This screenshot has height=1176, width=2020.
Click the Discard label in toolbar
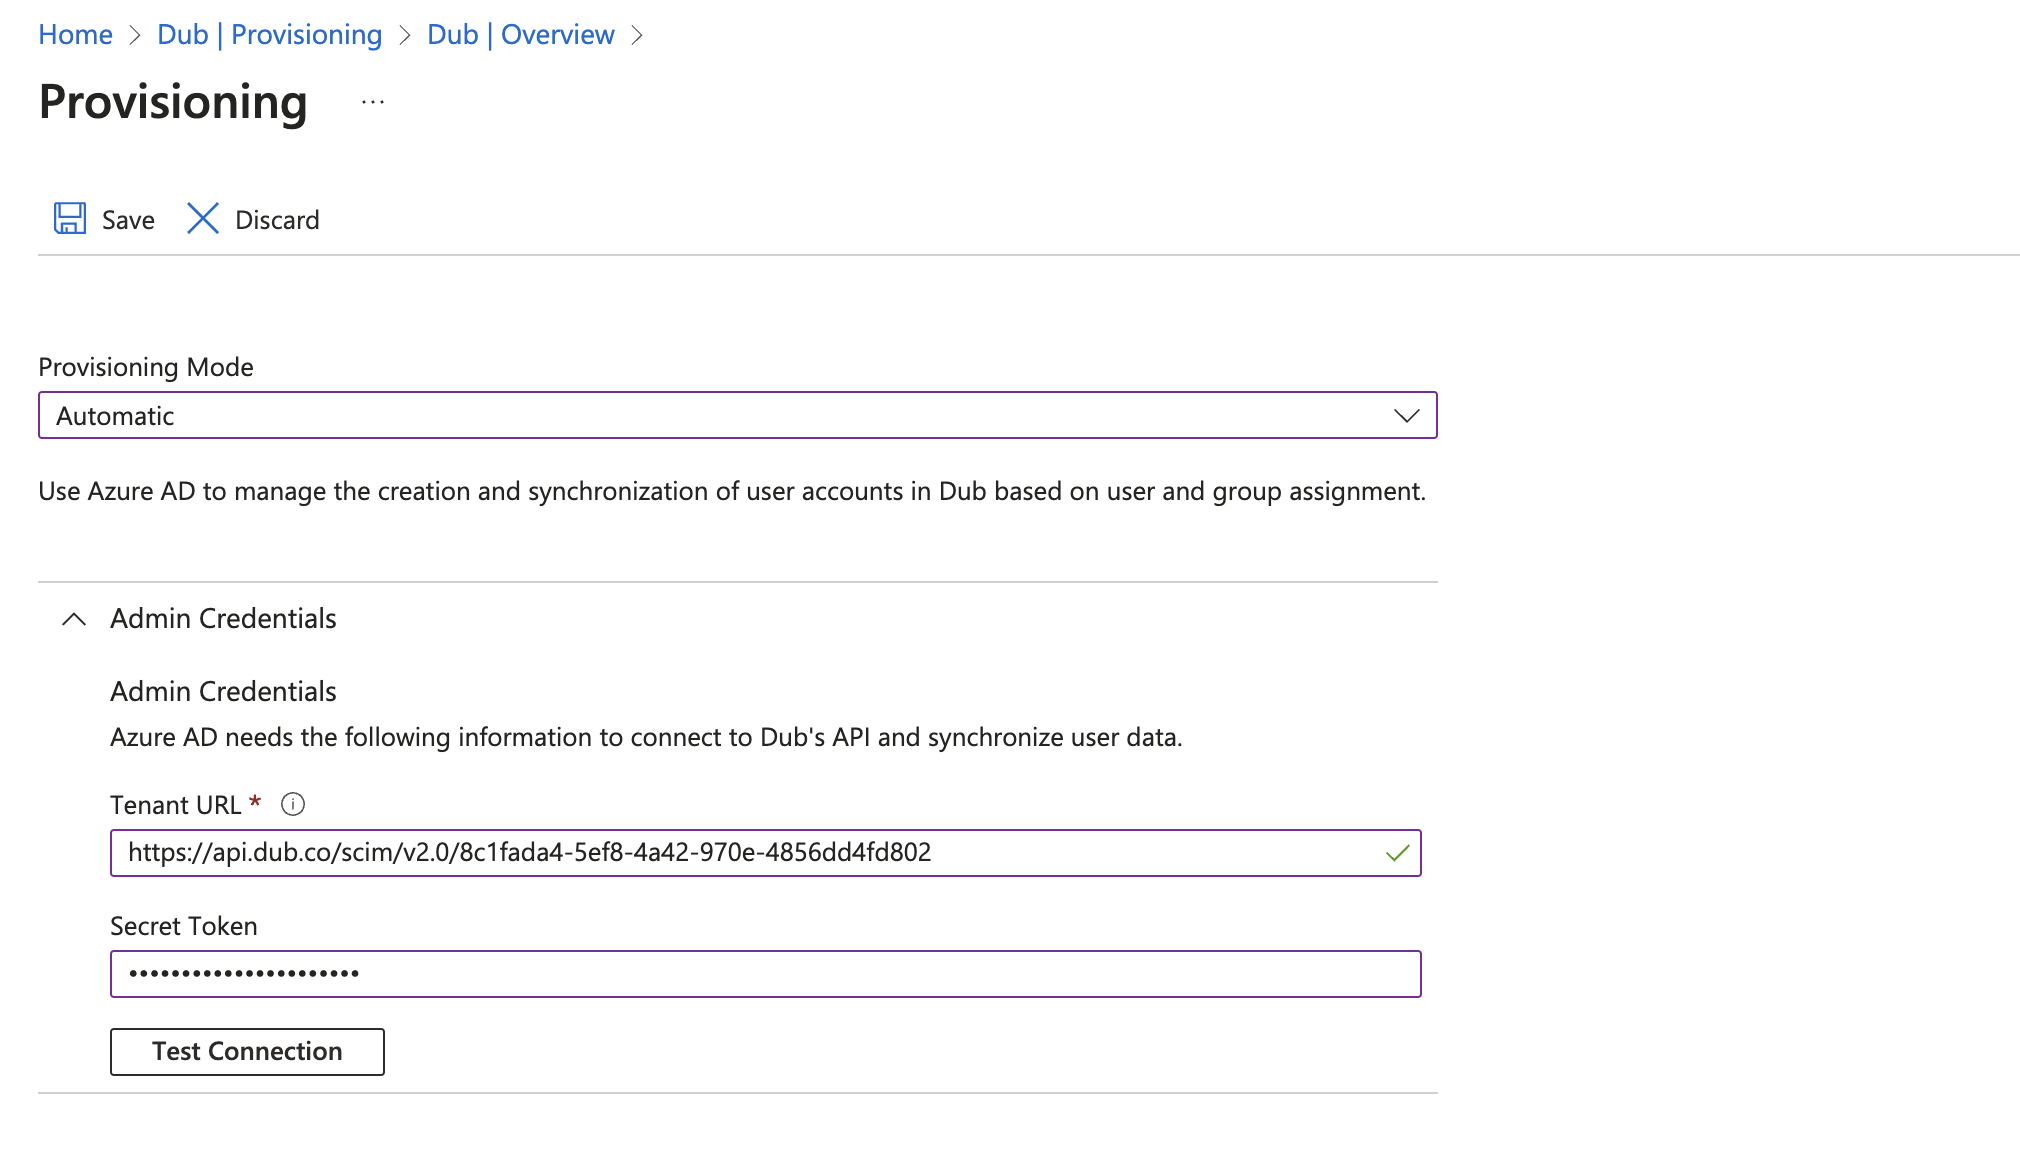click(x=277, y=220)
